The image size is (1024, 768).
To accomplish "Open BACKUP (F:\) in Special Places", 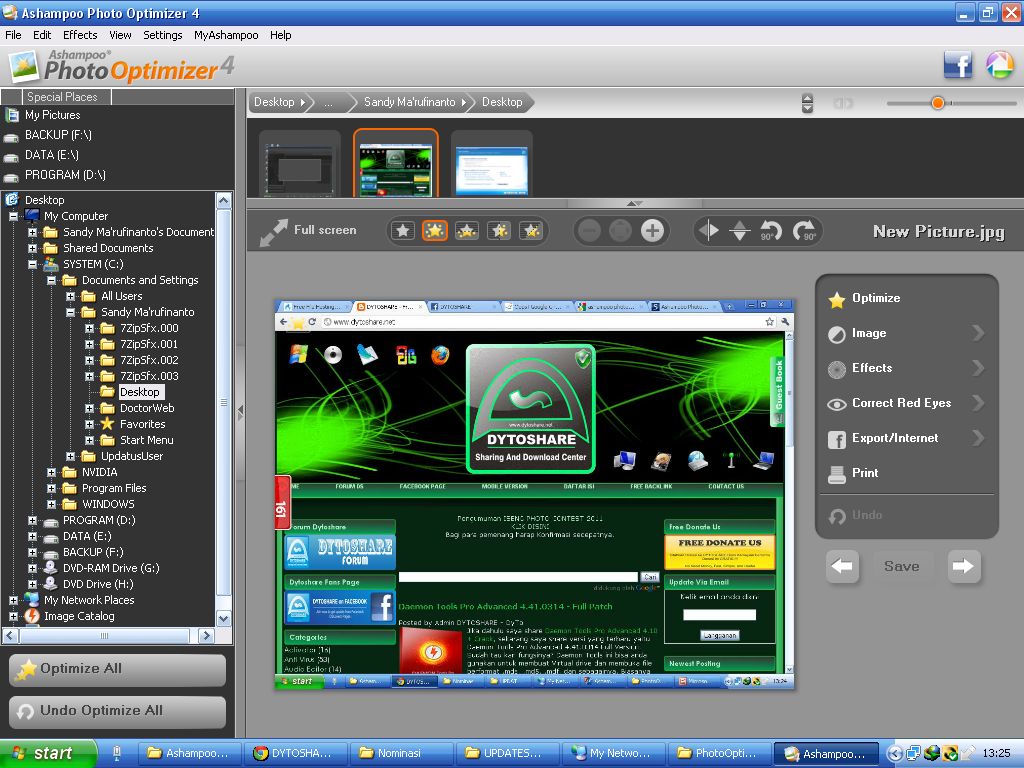I will pos(58,135).
